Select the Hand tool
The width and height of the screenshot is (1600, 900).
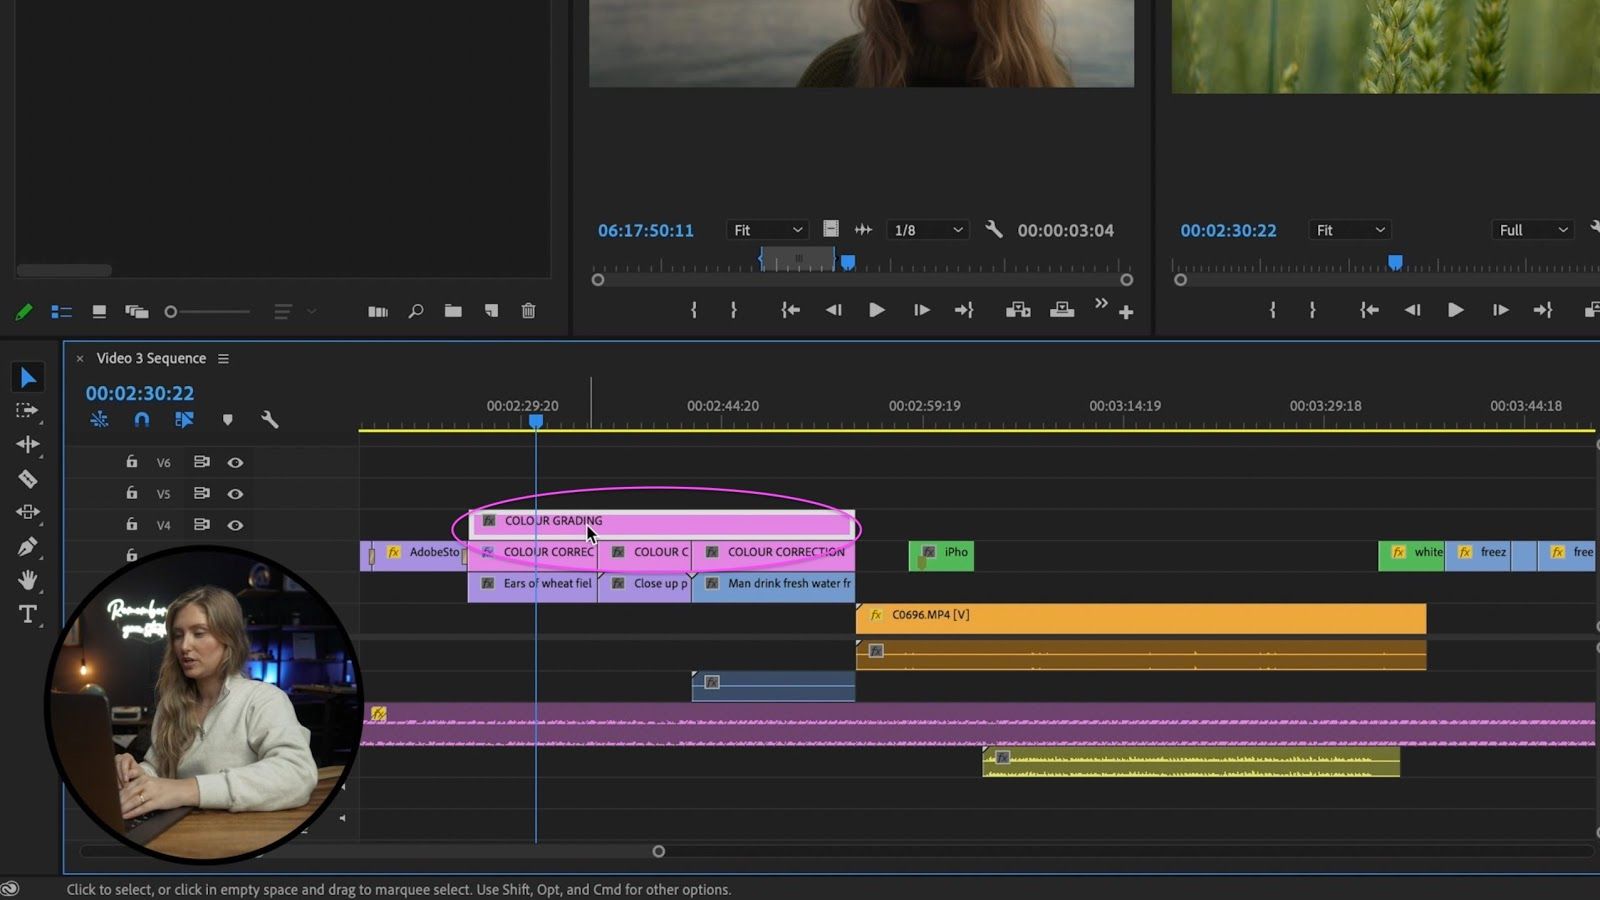27,580
